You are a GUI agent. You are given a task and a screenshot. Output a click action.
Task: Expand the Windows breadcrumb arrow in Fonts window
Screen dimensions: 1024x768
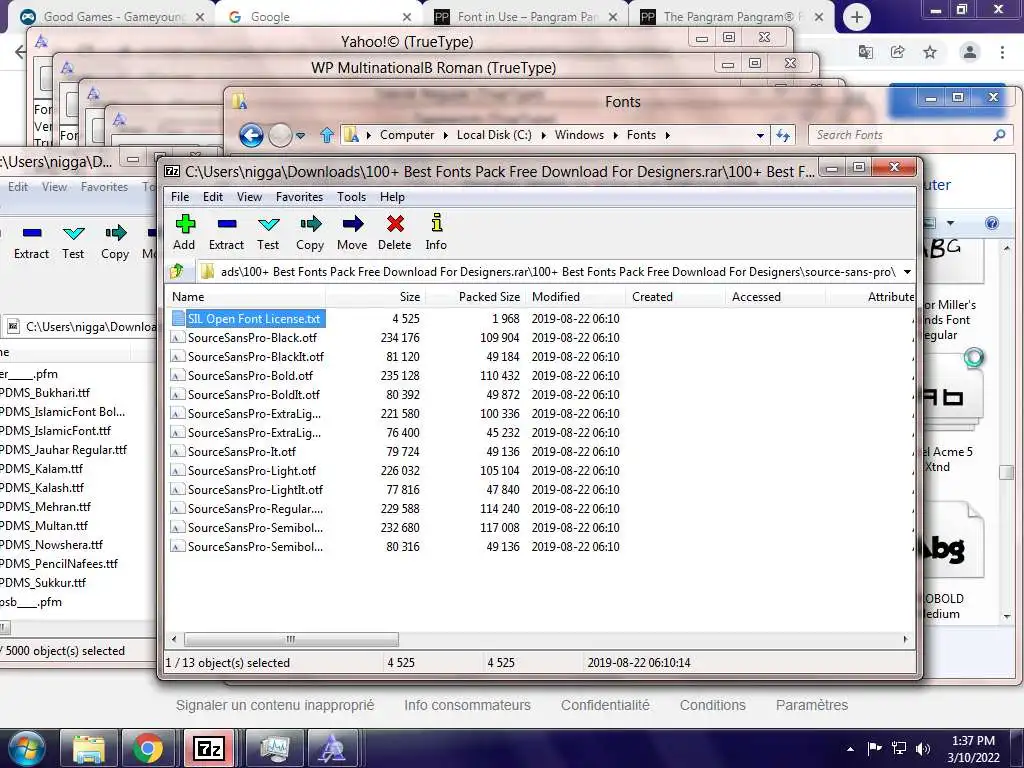(x=615, y=135)
